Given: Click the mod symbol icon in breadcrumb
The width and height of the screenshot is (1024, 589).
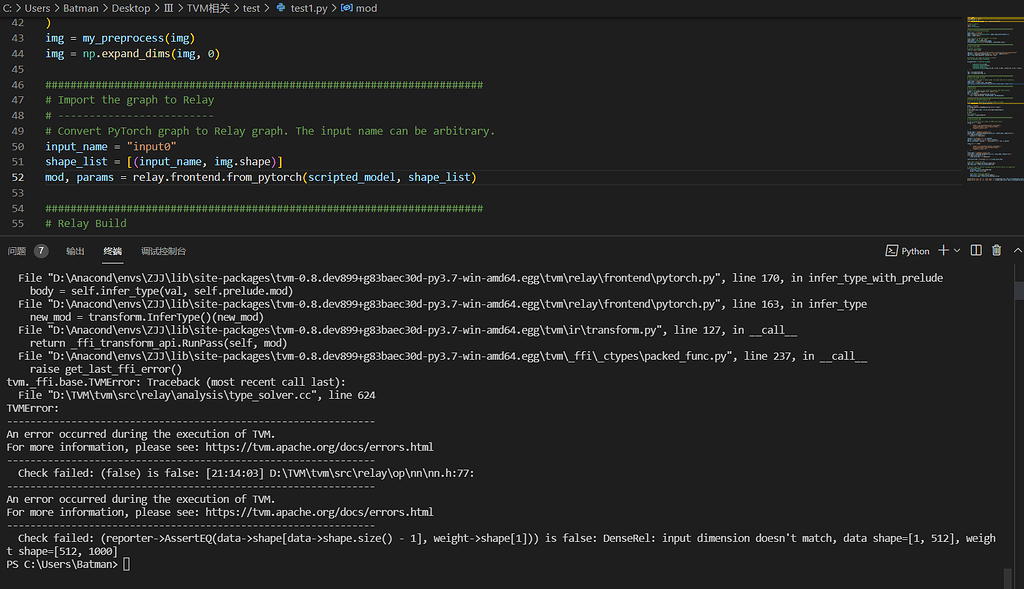Looking at the screenshot, I should click(346, 8).
